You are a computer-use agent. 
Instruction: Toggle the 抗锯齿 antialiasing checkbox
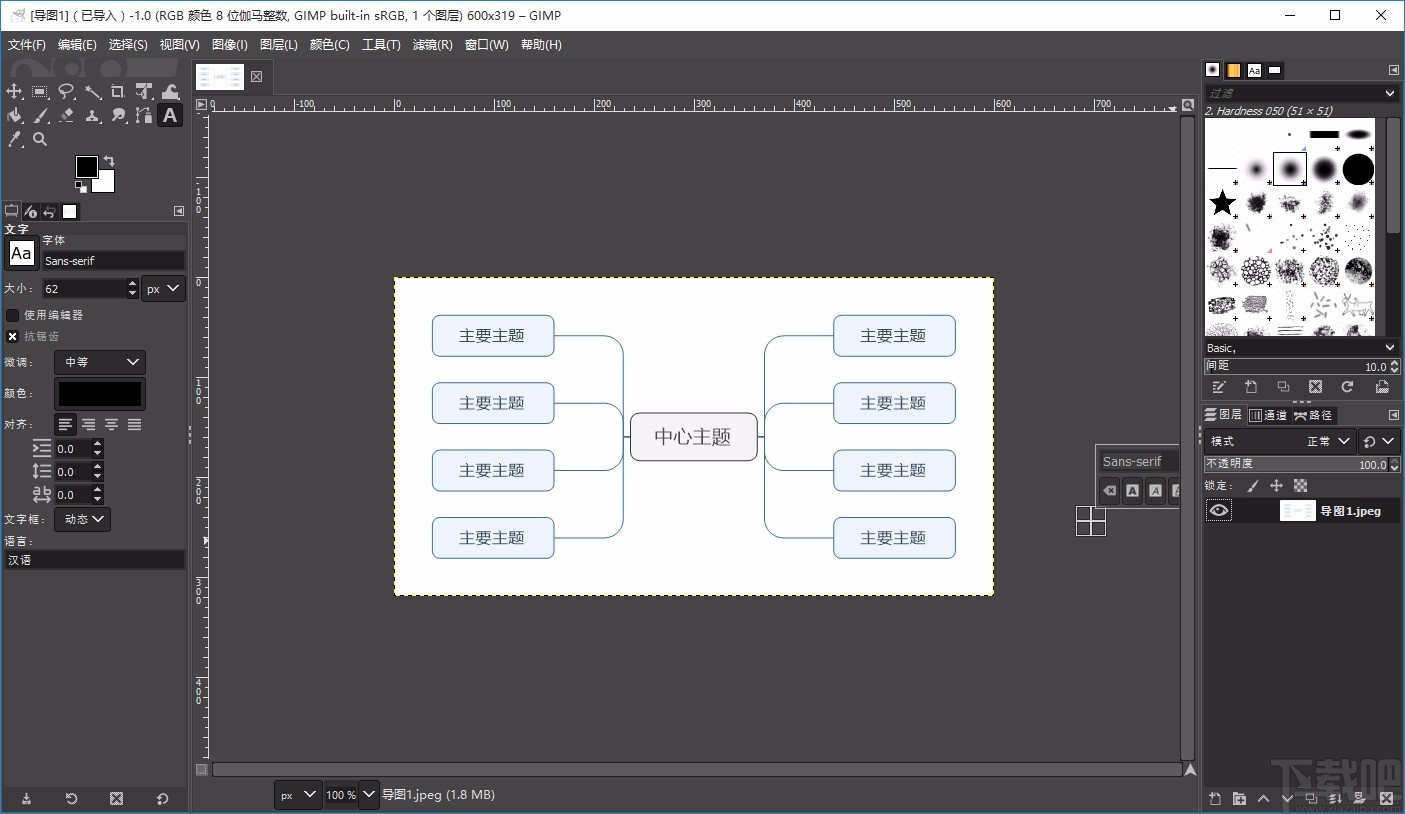pyautogui.click(x=13, y=337)
